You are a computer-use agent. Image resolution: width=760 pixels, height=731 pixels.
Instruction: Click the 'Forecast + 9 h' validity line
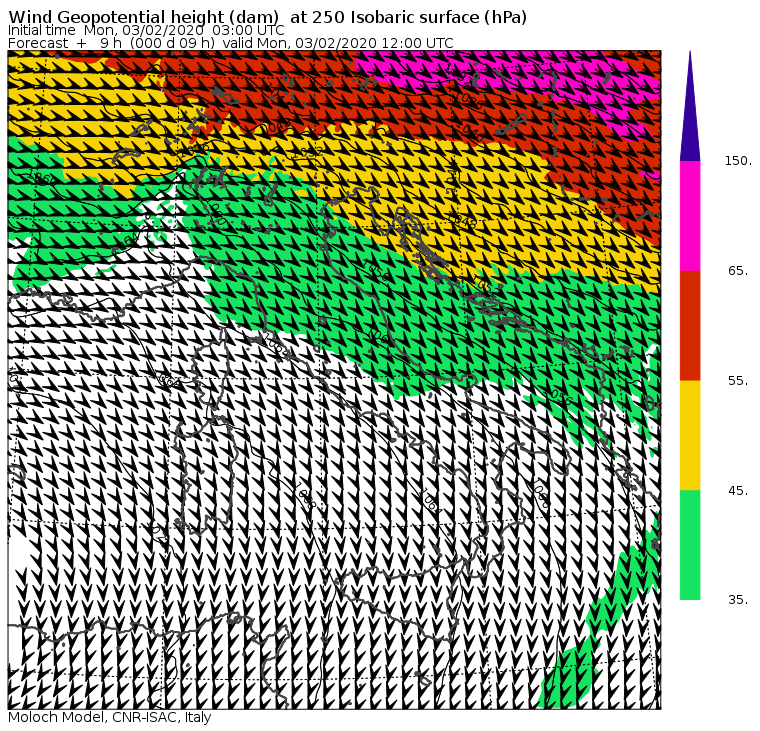(x=231, y=43)
